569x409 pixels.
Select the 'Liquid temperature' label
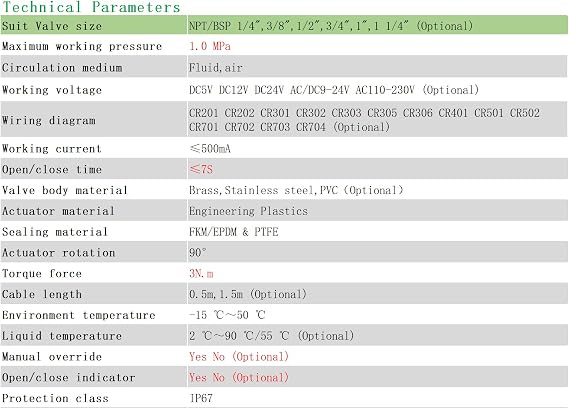click(x=62, y=336)
